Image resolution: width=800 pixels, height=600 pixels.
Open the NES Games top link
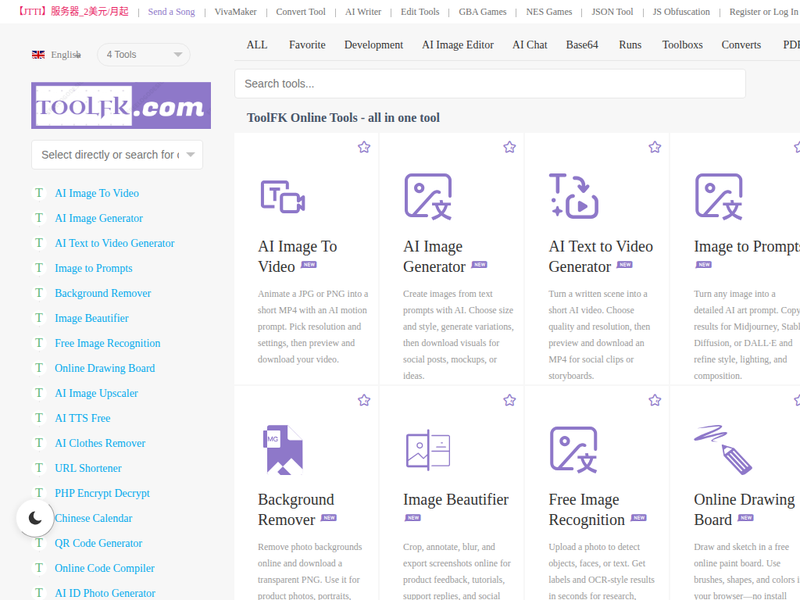549,12
